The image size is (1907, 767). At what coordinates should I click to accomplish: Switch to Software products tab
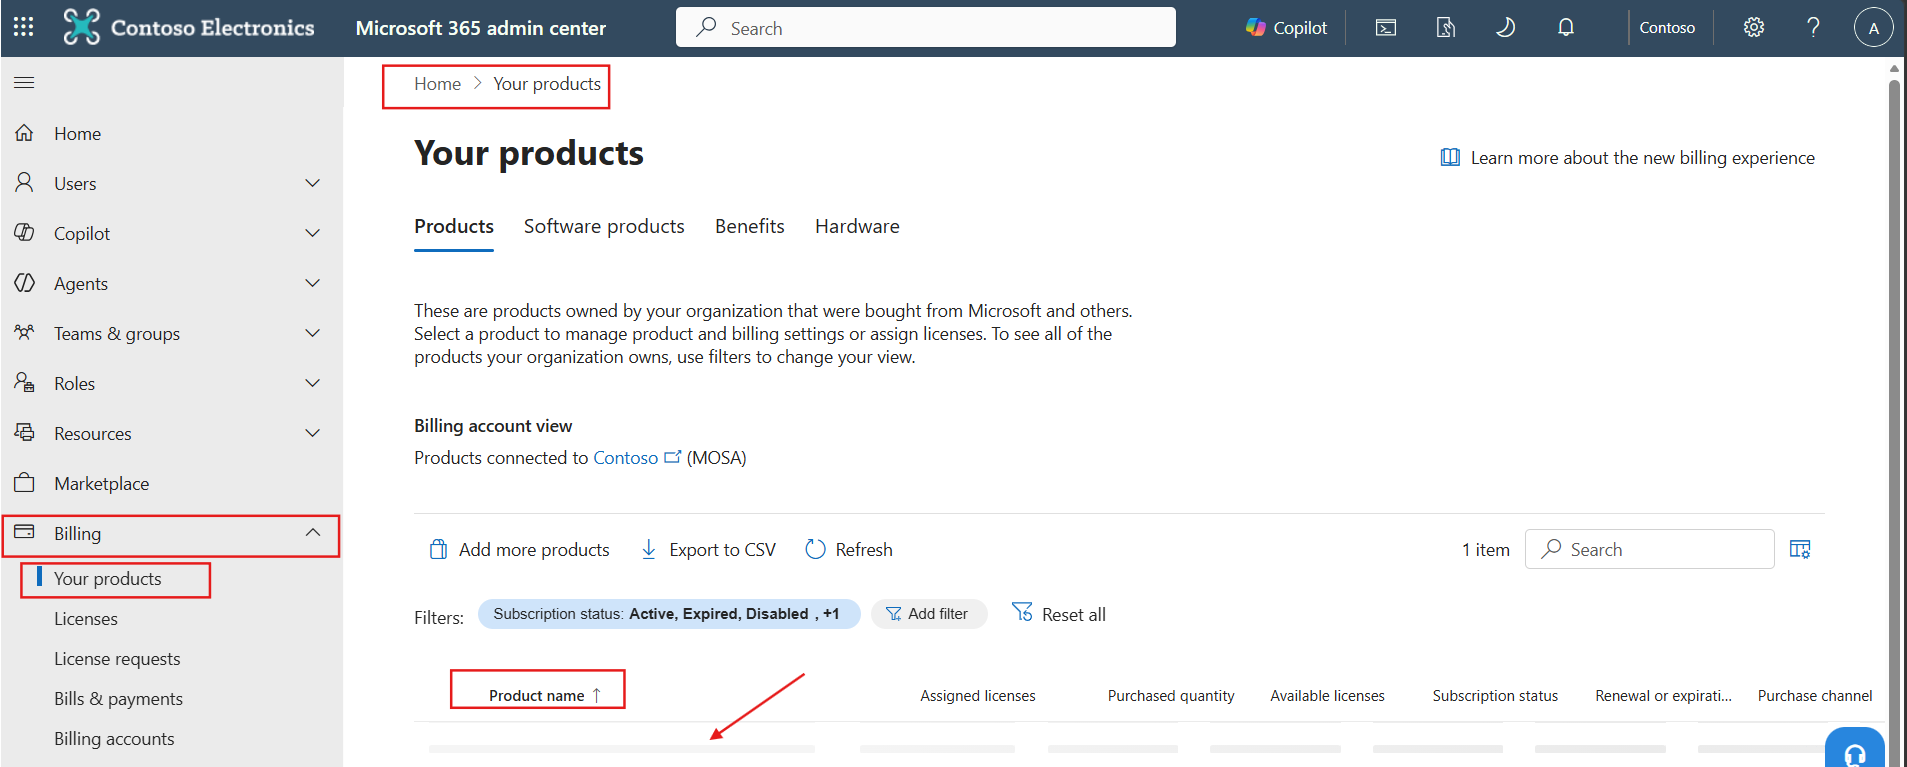point(604,227)
